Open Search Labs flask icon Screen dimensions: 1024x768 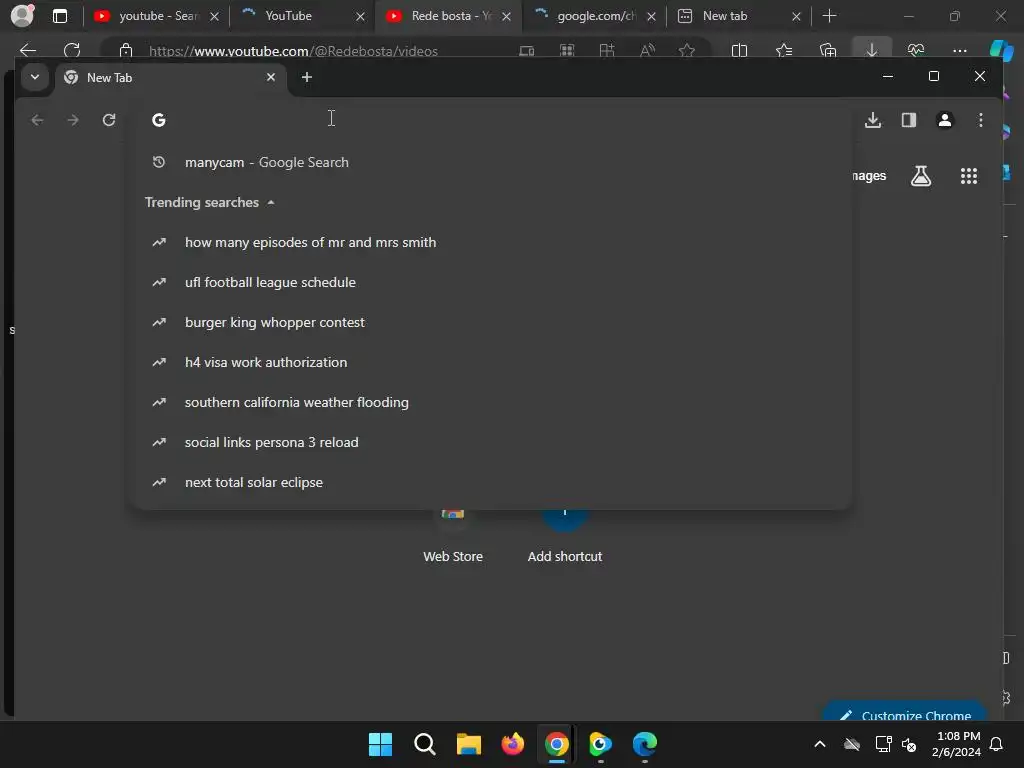click(x=921, y=176)
